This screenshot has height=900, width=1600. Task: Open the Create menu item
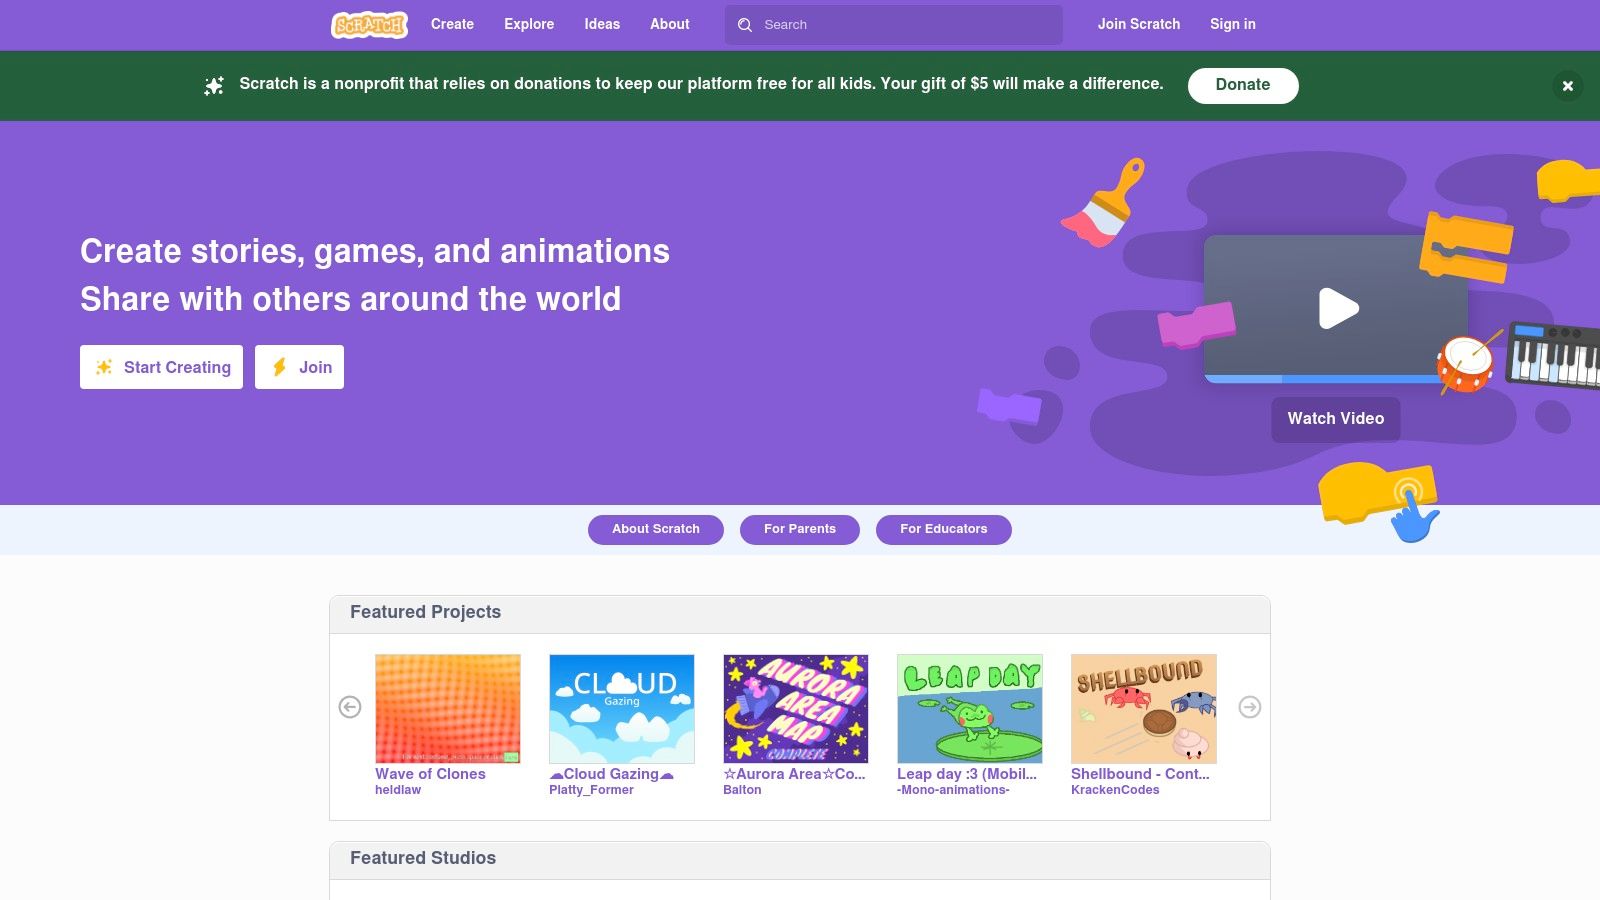click(x=452, y=24)
